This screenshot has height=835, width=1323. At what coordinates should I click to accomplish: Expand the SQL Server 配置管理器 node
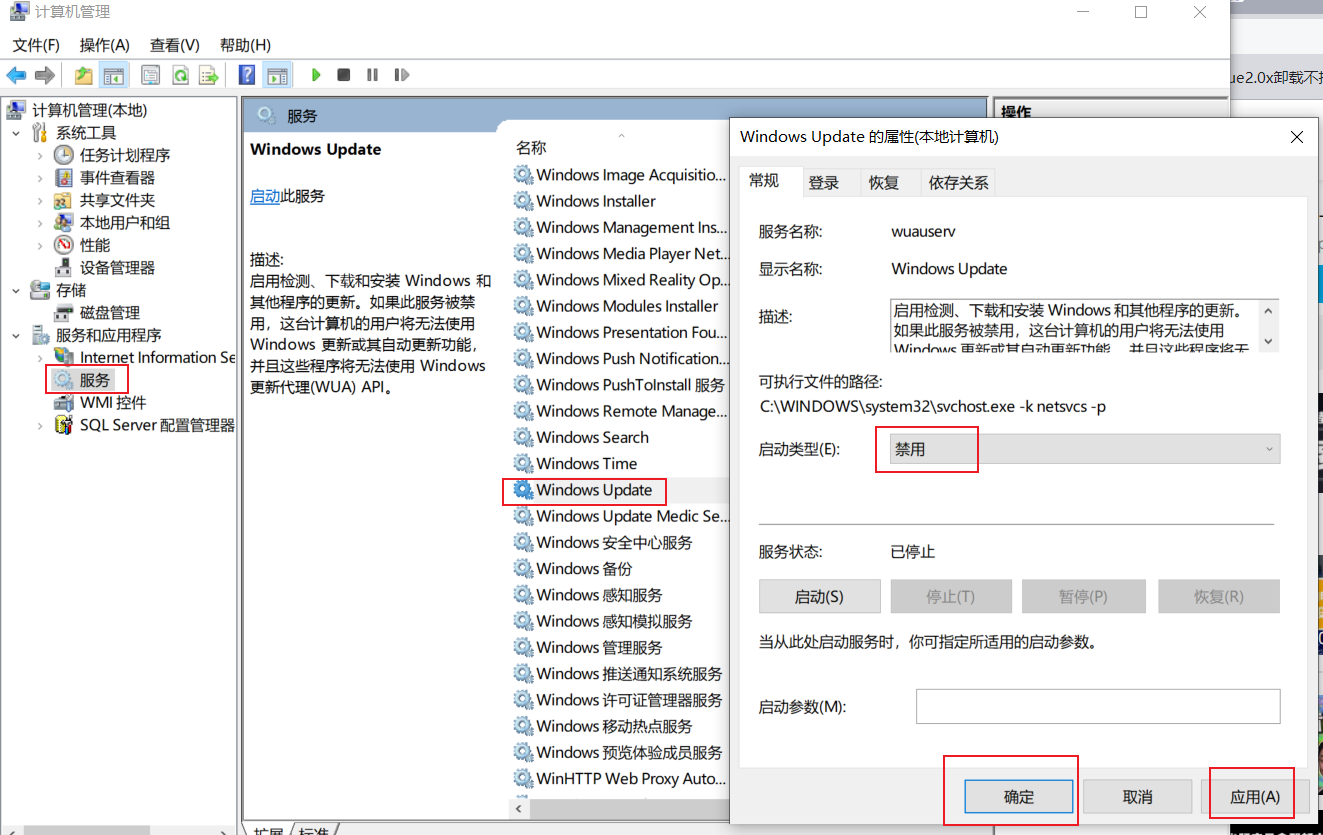click(40, 425)
